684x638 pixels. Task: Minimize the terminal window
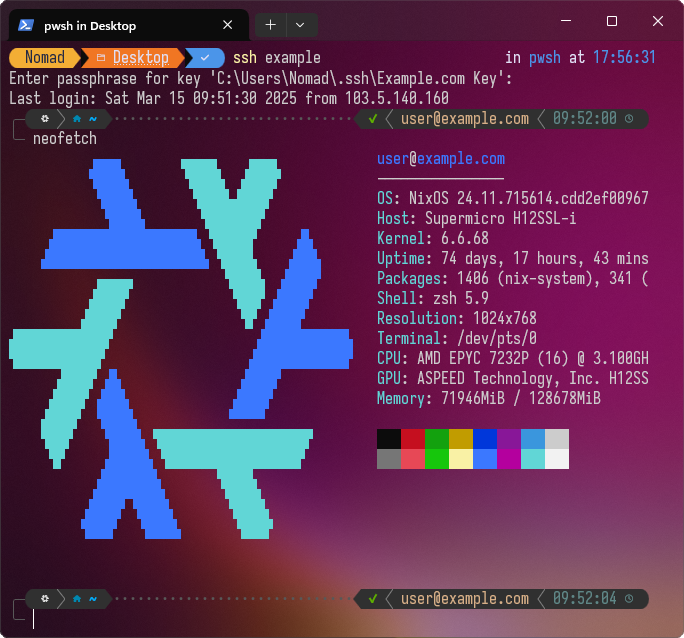[x=566, y=20]
